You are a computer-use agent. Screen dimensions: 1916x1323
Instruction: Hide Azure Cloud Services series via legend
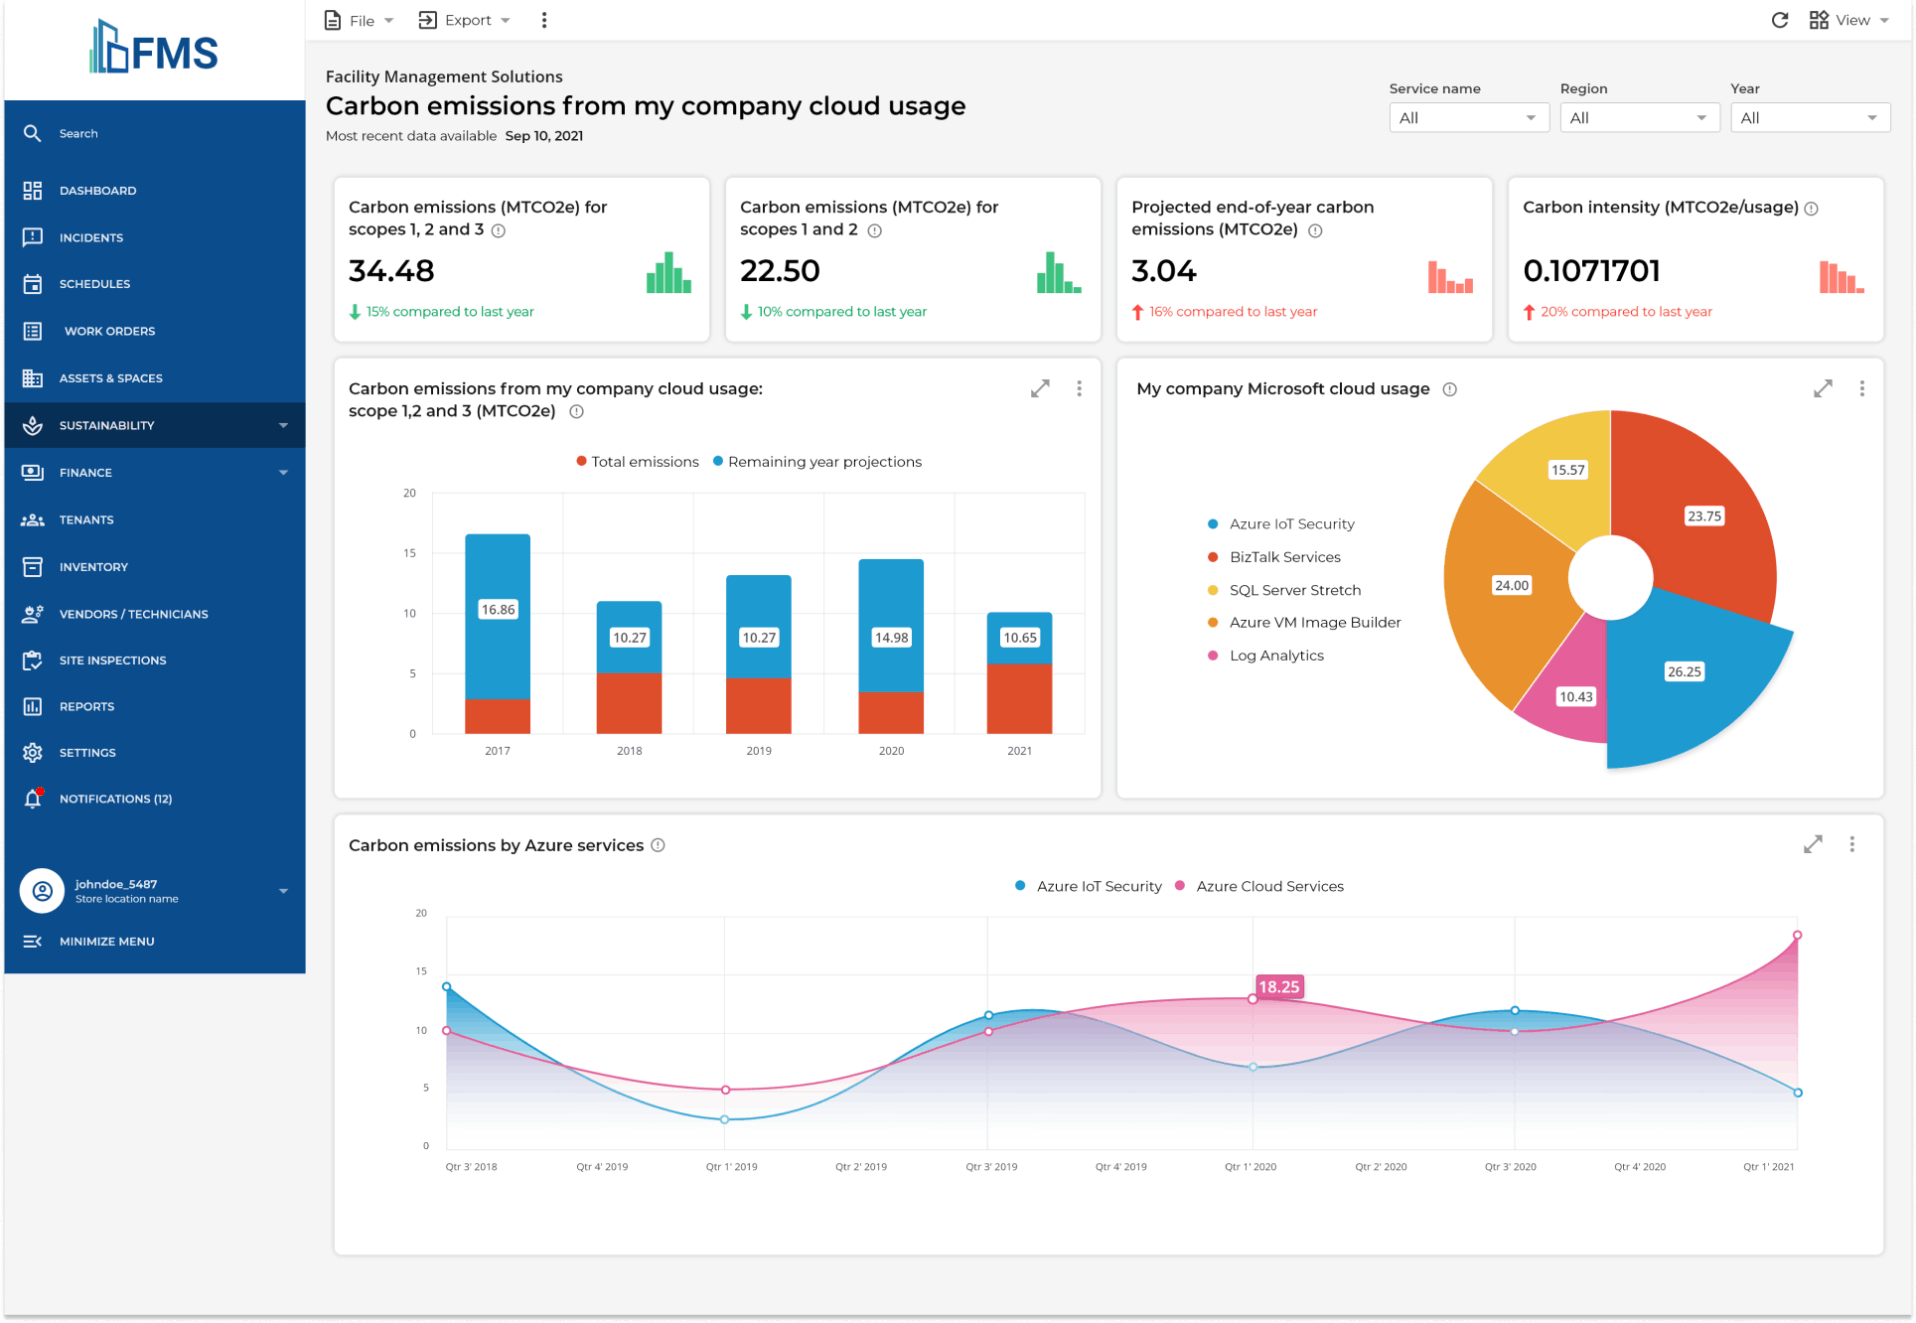click(x=1261, y=886)
